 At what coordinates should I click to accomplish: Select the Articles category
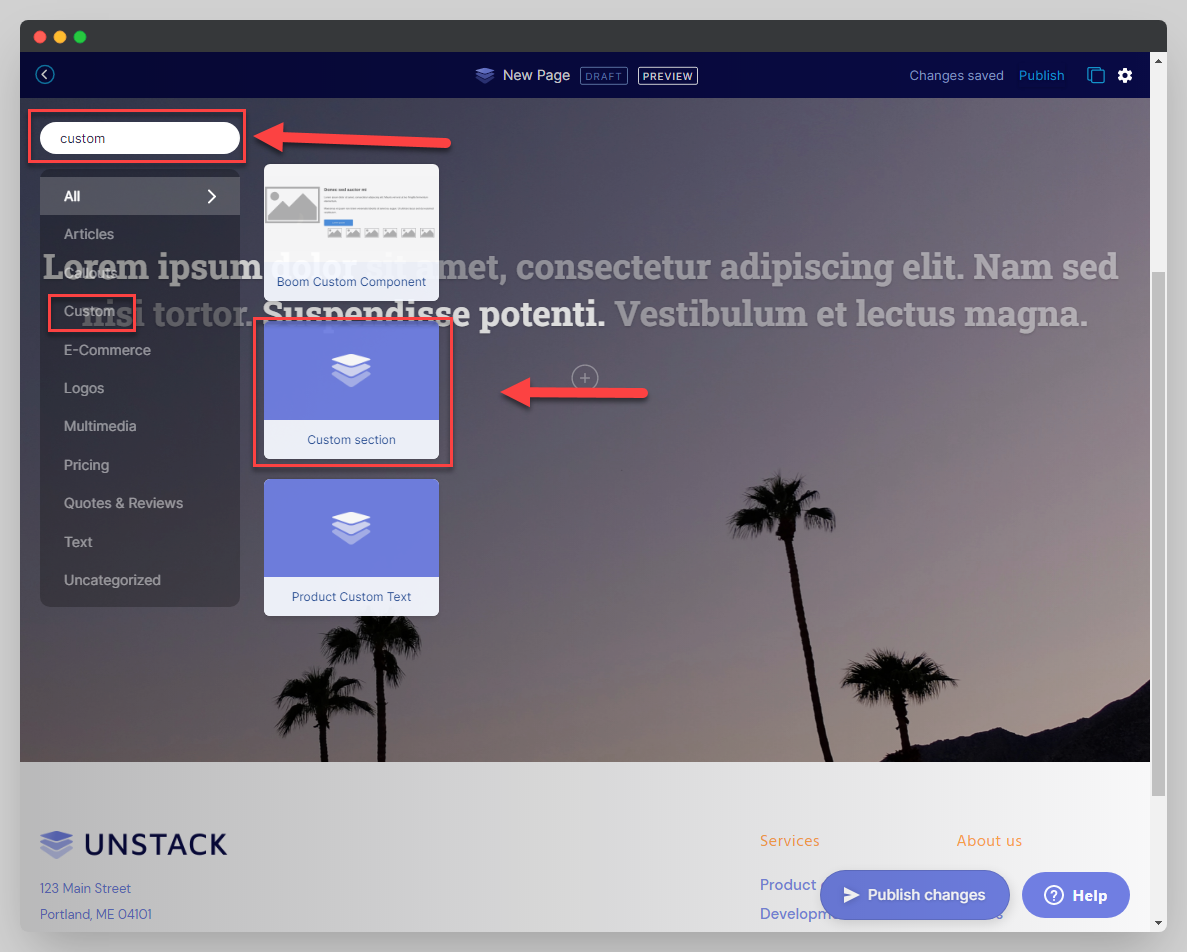pos(89,235)
